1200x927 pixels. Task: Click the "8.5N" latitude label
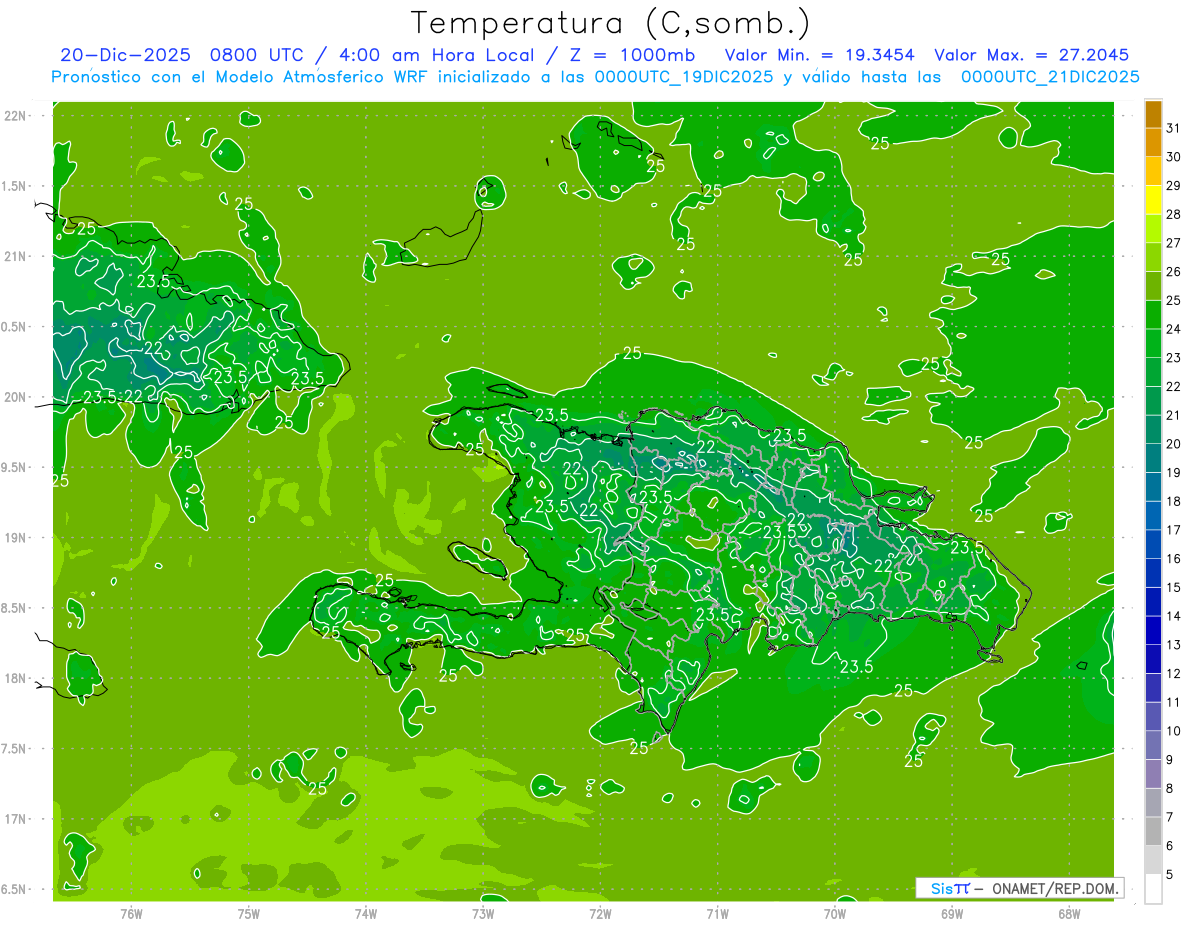[15, 608]
